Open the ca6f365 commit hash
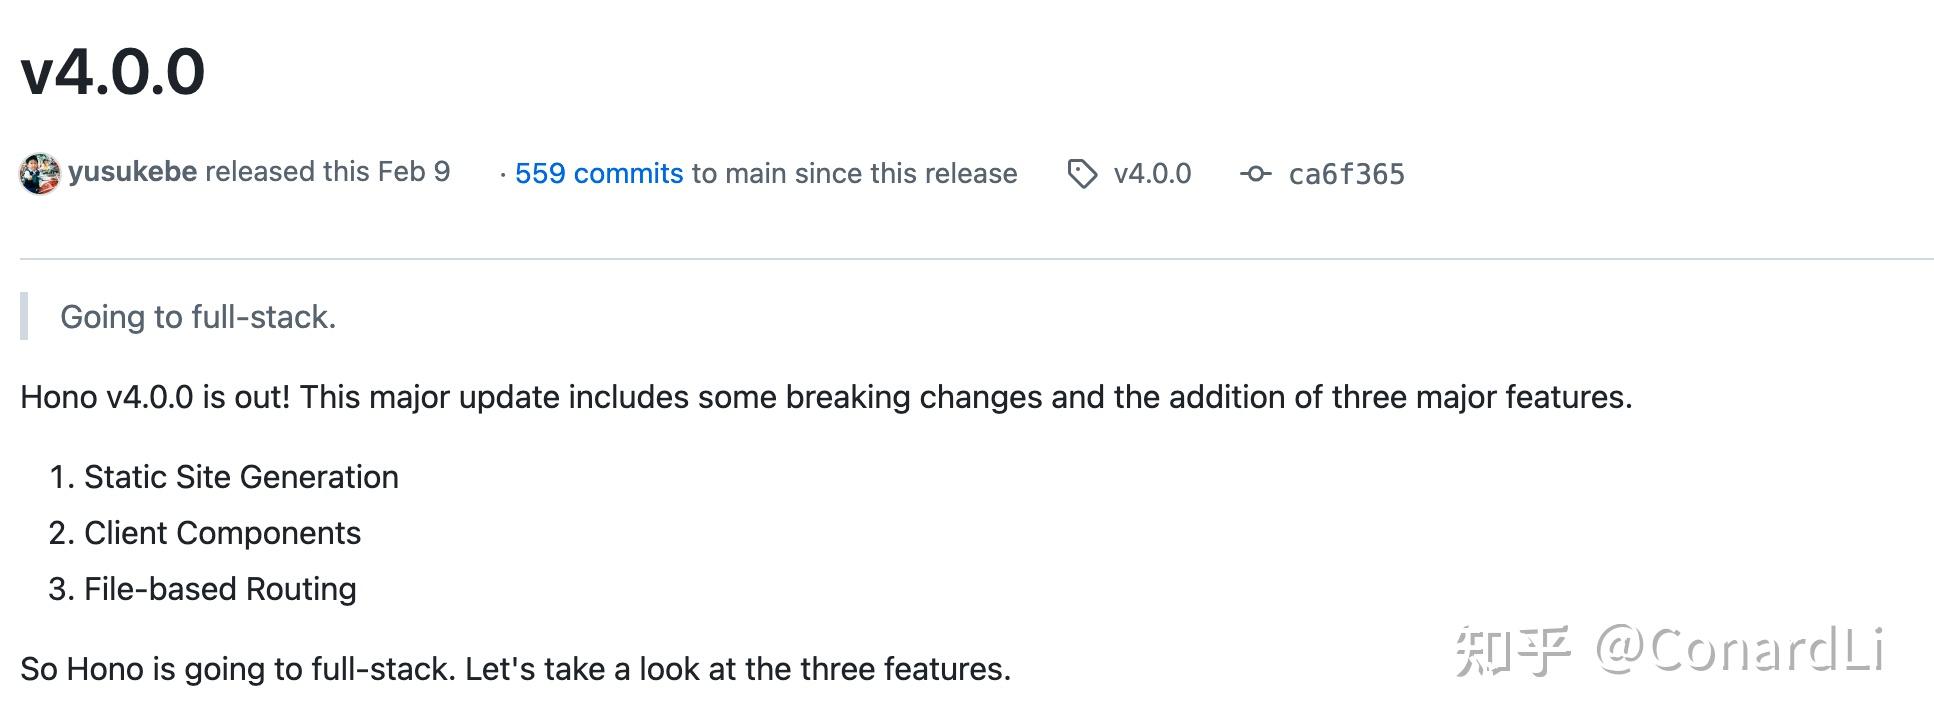This screenshot has width=1934, height=728. (x=1345, y=174)
